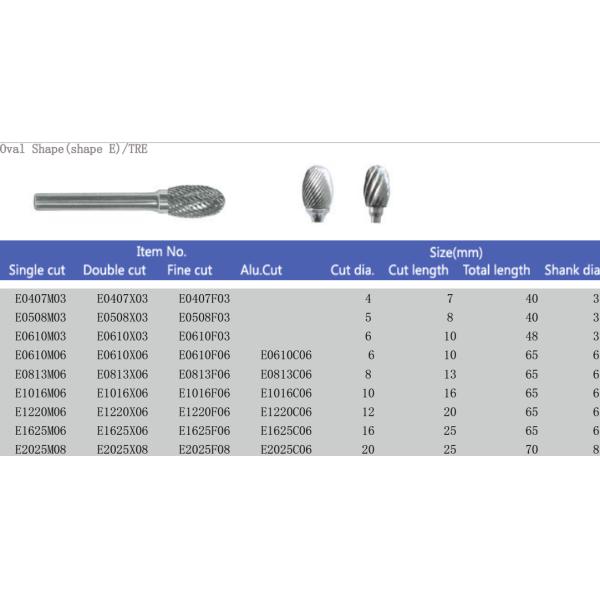The image size is (600, 600).
Task: Click item code E0508X03
Action: (122, 317)
